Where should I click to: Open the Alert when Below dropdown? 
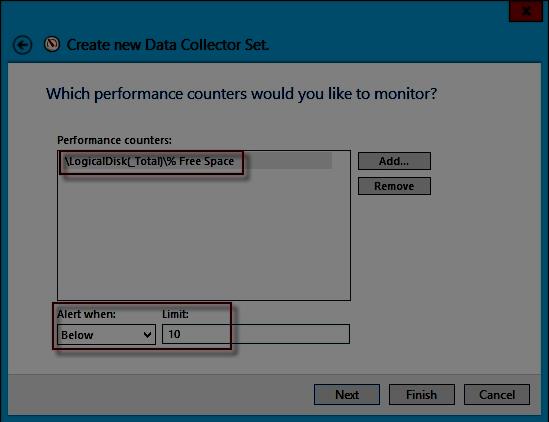point(106,335)
